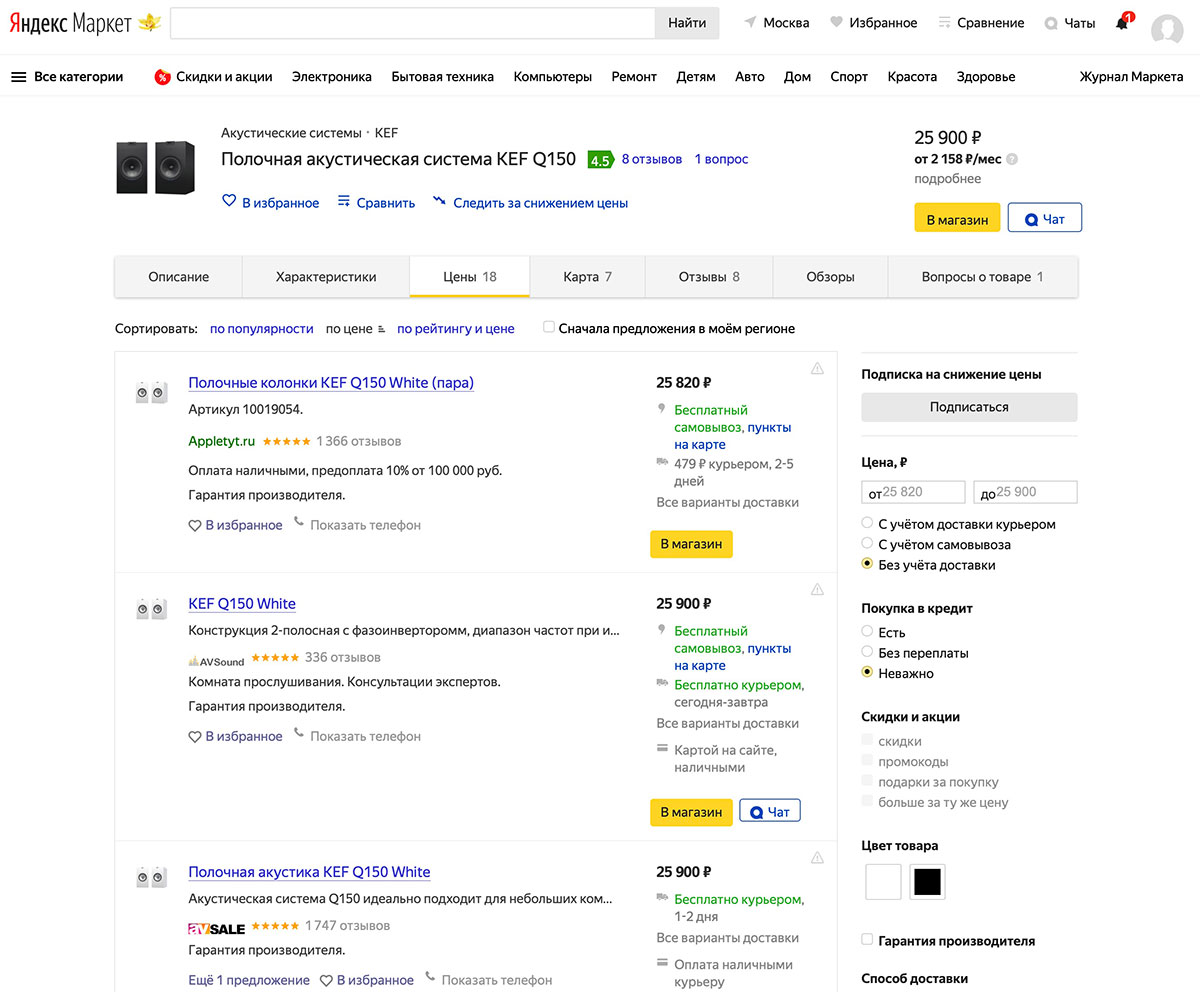This screenshot has height=992, width=1200.
Task: Tick the Гарантия производителя filter checkbox
Action: 867,940
